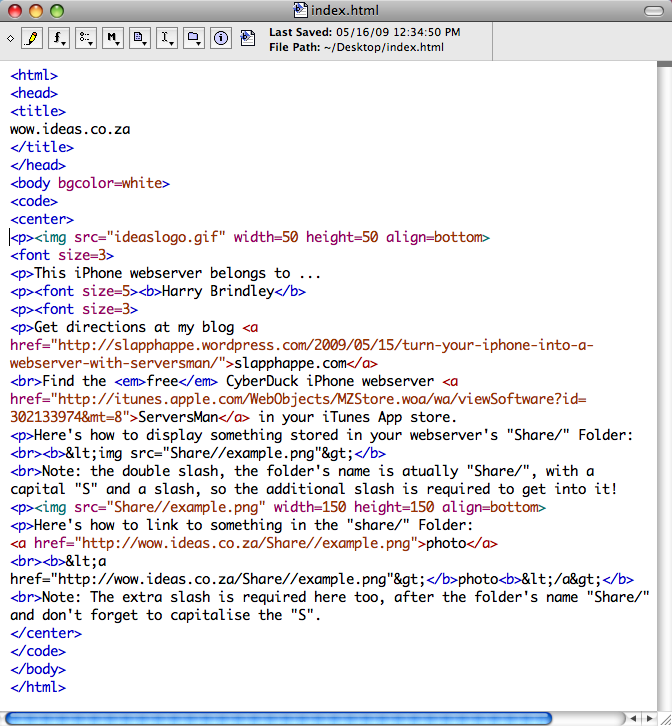Open the Marker (M) popup menu

point(114,39)
